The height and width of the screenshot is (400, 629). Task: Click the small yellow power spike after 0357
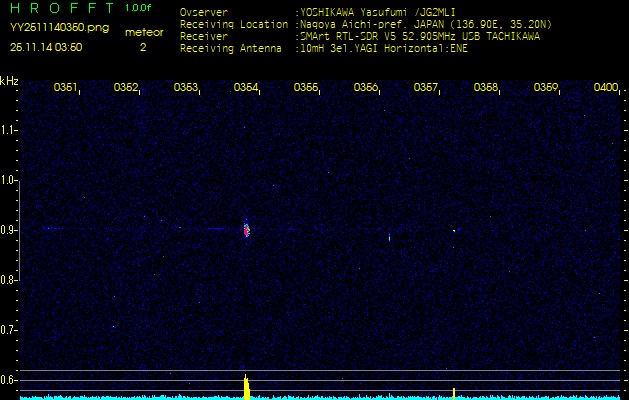point(454,394)
